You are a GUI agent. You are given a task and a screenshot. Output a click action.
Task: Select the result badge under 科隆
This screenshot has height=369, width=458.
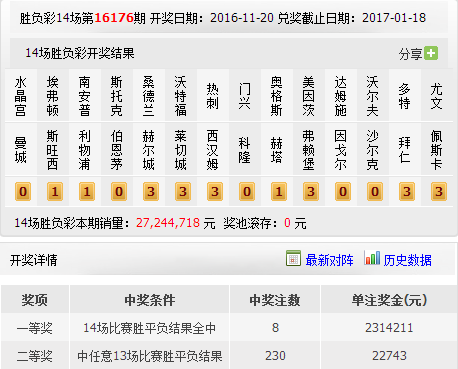247,192
